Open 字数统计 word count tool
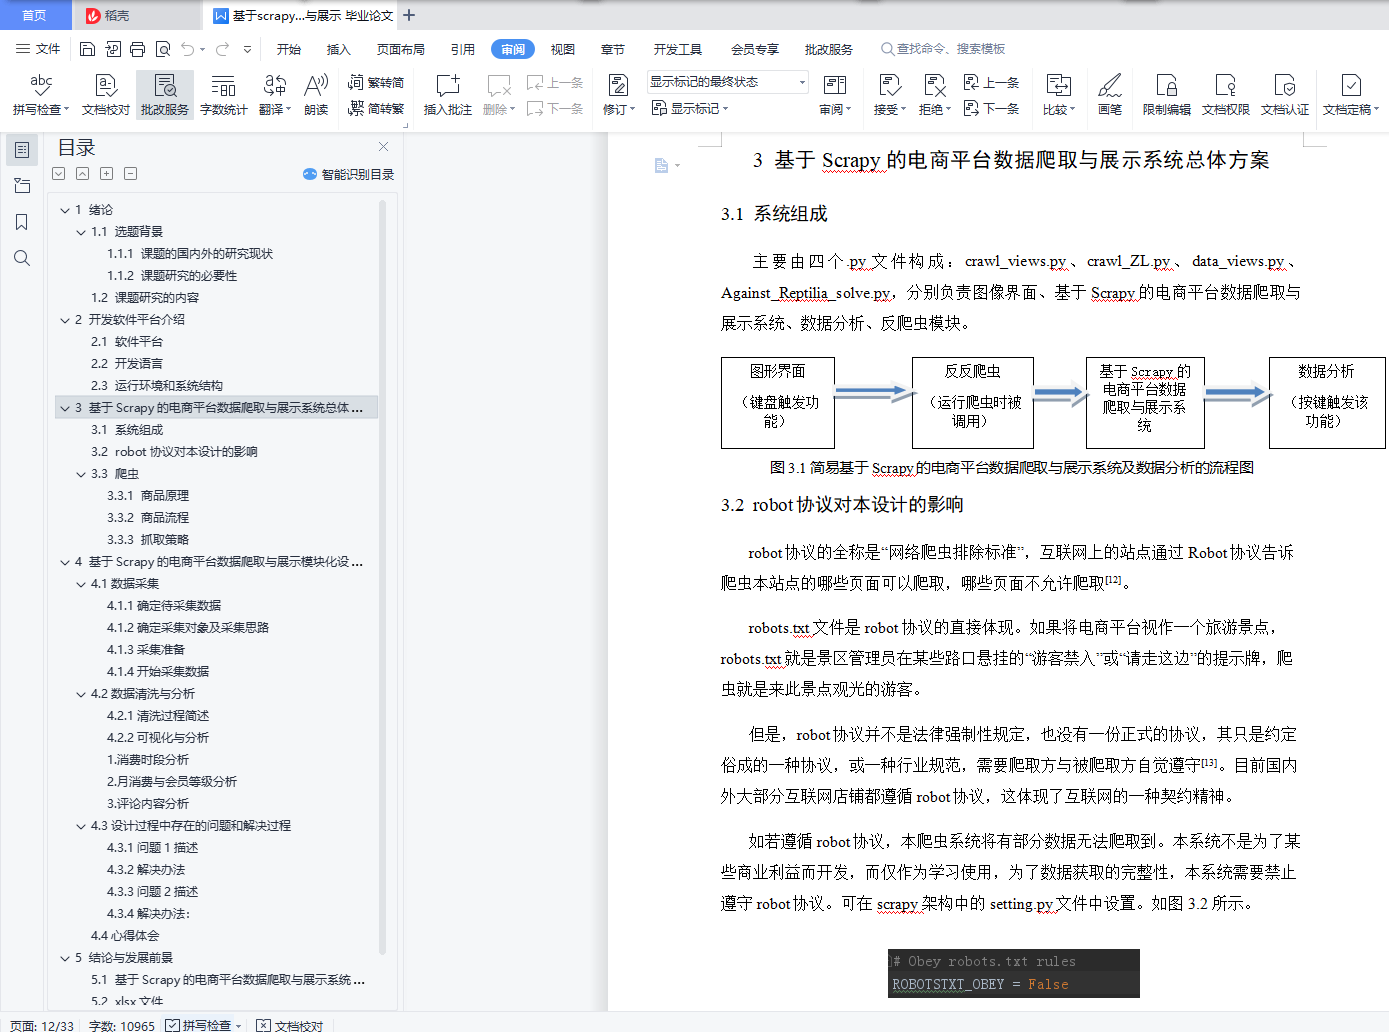Viewport: 1389px width, 1032px height. [x=223, y=95]
